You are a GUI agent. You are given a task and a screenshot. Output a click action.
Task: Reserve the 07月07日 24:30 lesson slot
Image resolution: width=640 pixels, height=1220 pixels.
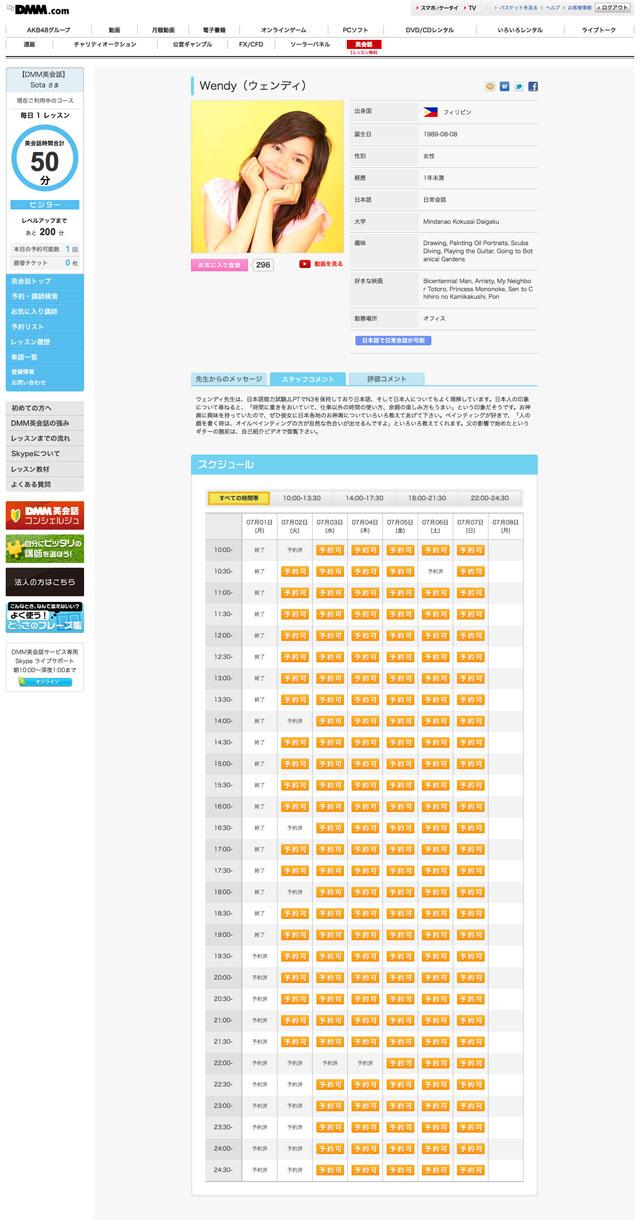470,1169
